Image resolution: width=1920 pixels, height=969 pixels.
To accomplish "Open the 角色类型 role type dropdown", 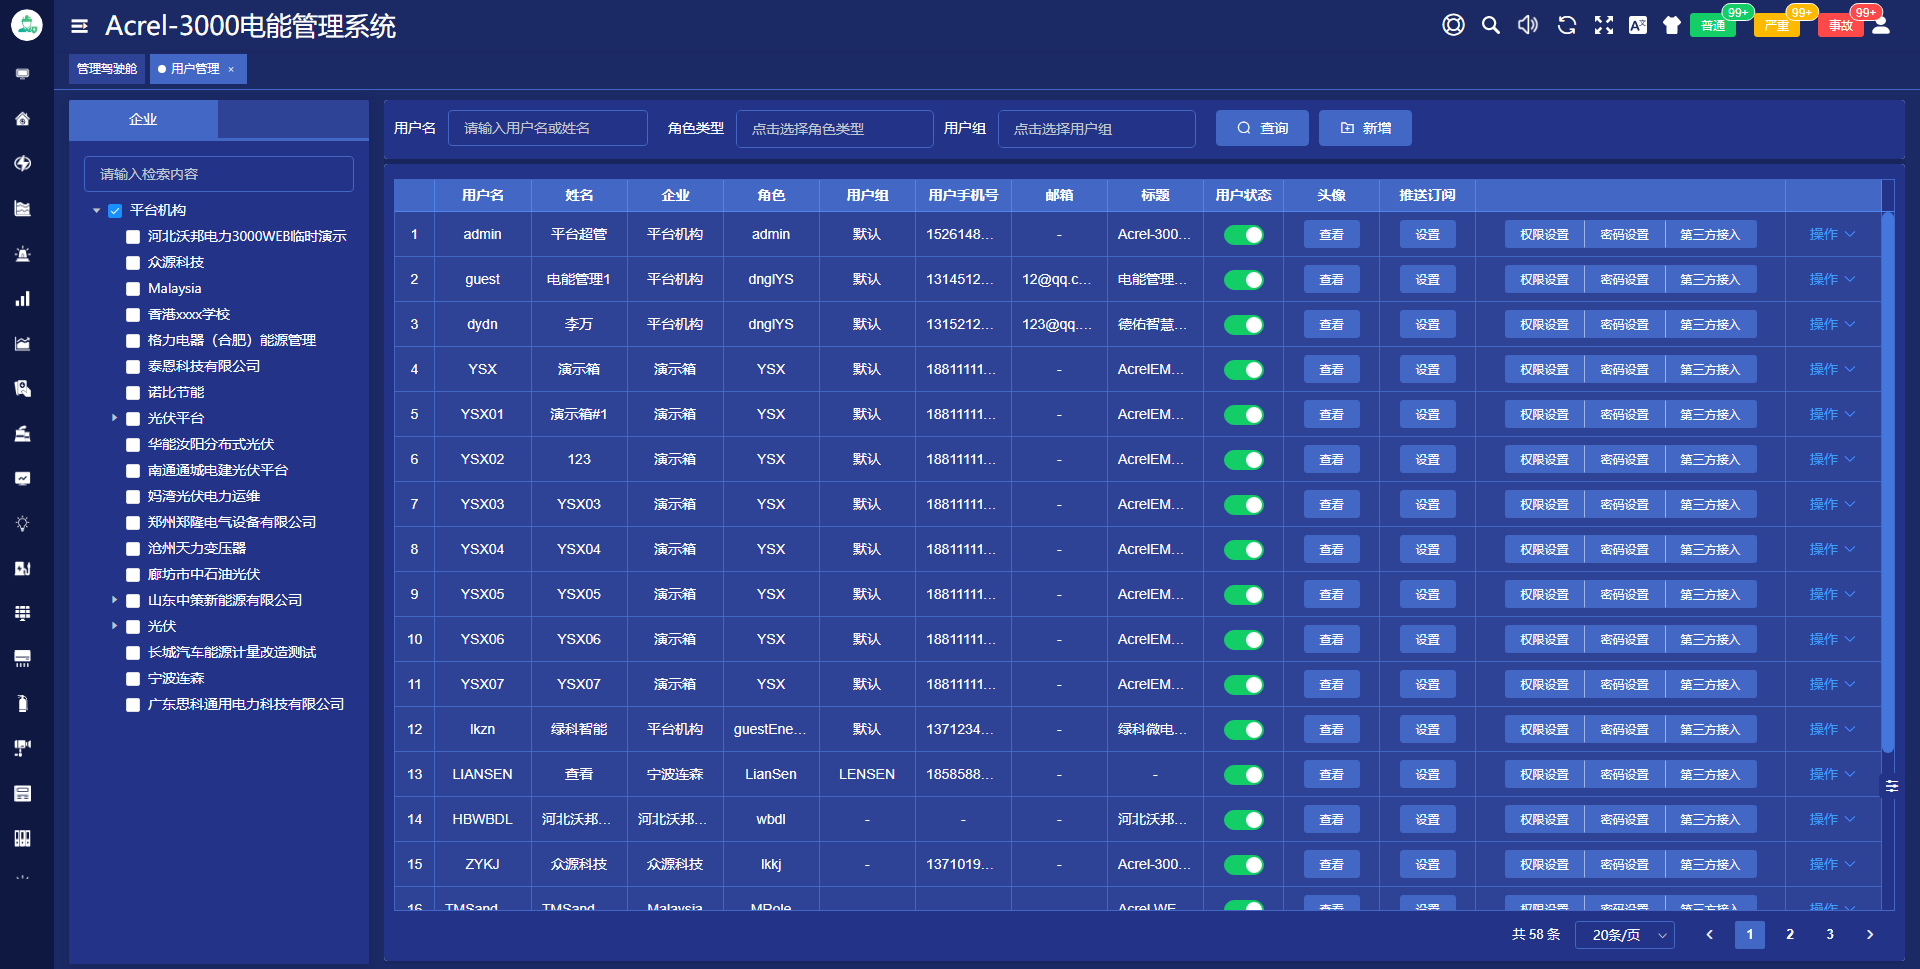I will (x=835, y=128).
